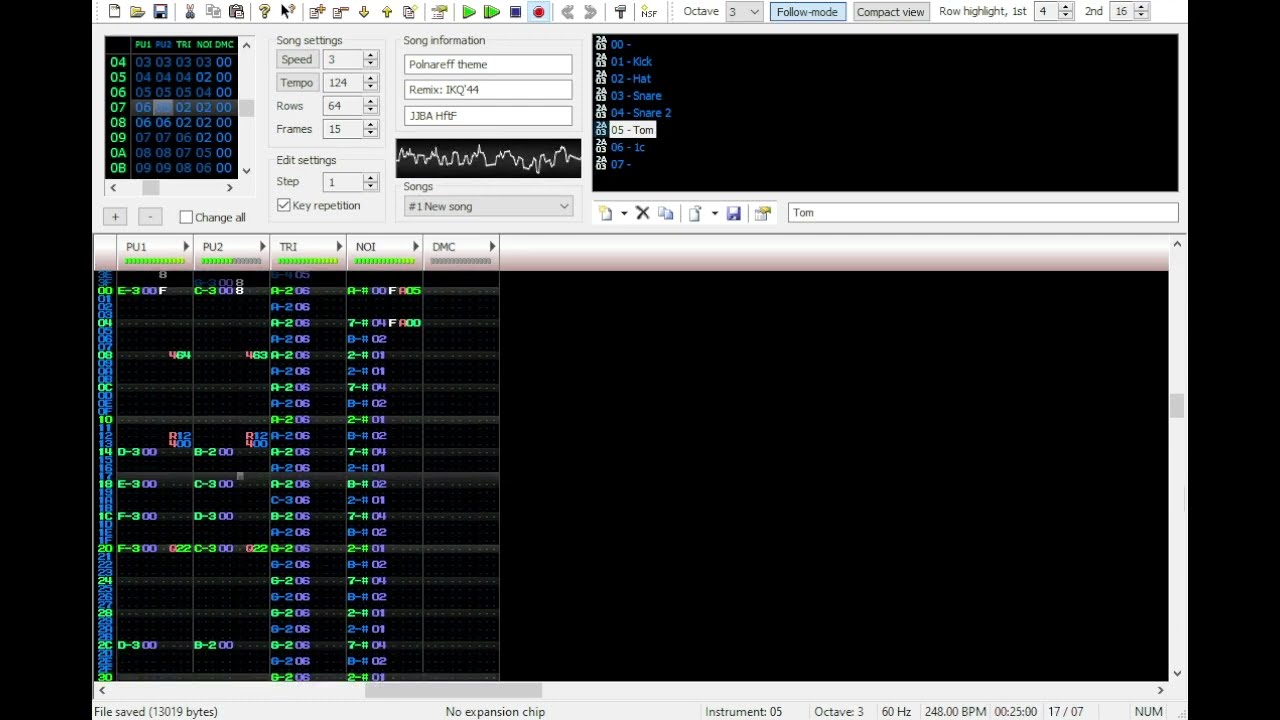Adjust the Frames spinner arrows
The height and width of the screenshot is (720, 1280).
pyautogui.click(x=371, y=129)
